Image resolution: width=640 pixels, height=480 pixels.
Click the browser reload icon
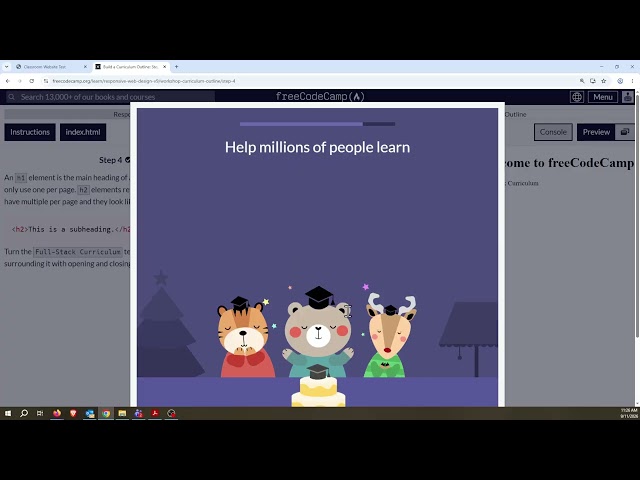[x=31, y=81]
